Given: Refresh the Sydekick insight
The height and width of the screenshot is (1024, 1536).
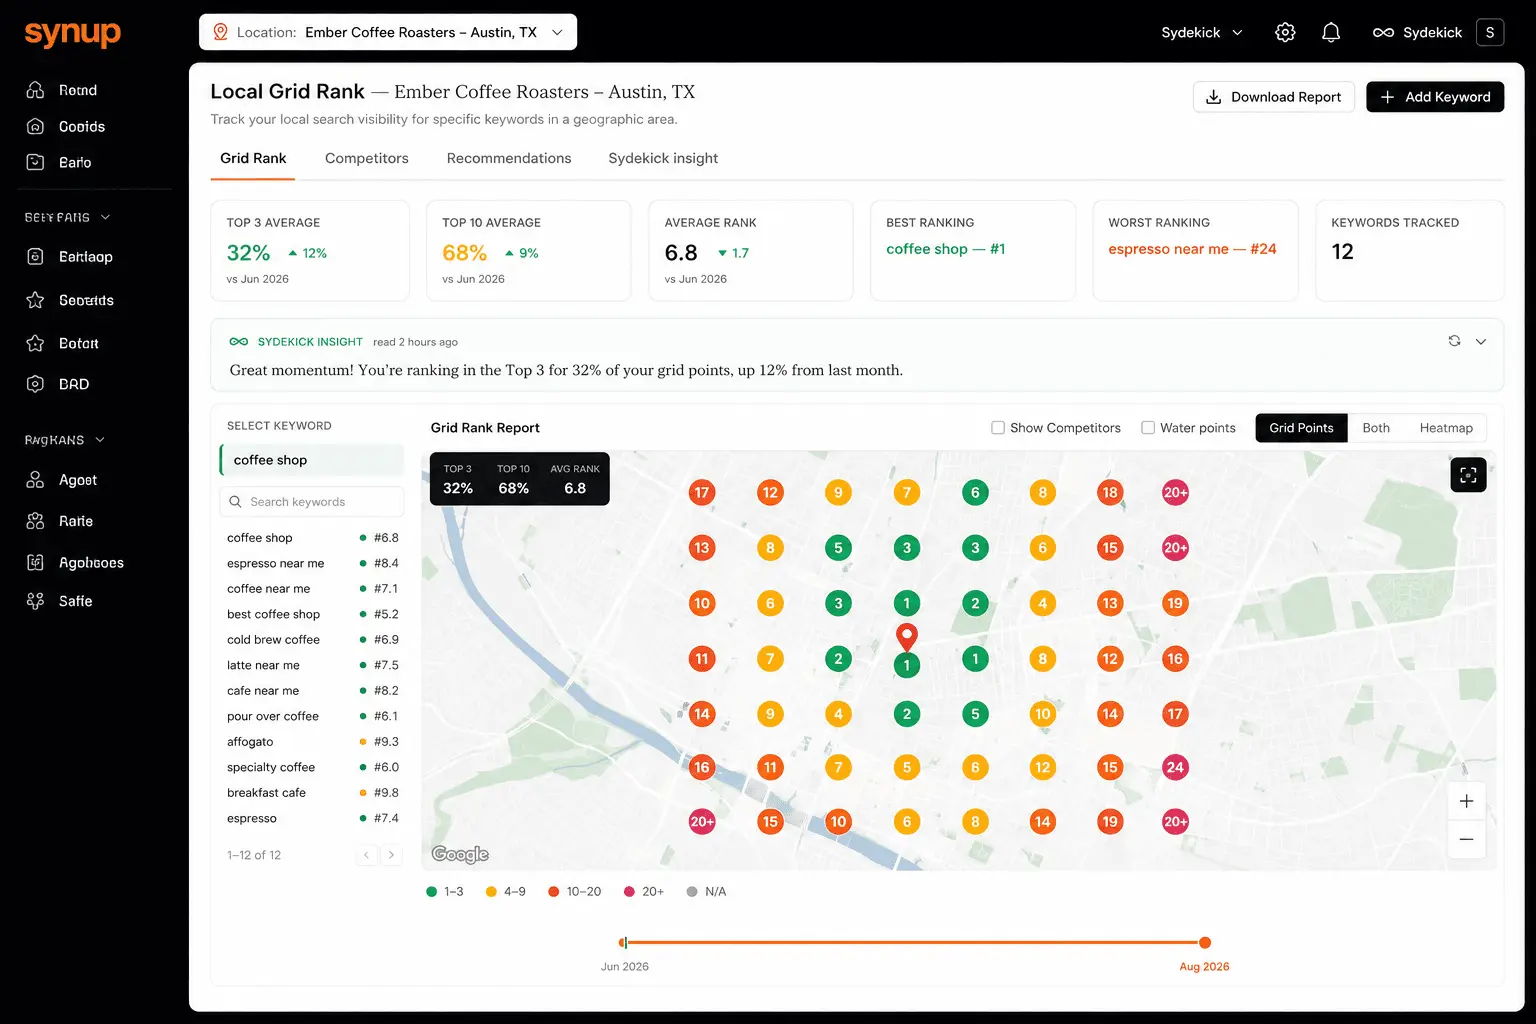Looking at the screenshot, I should pyautogui.click(x=1454, y=341).
